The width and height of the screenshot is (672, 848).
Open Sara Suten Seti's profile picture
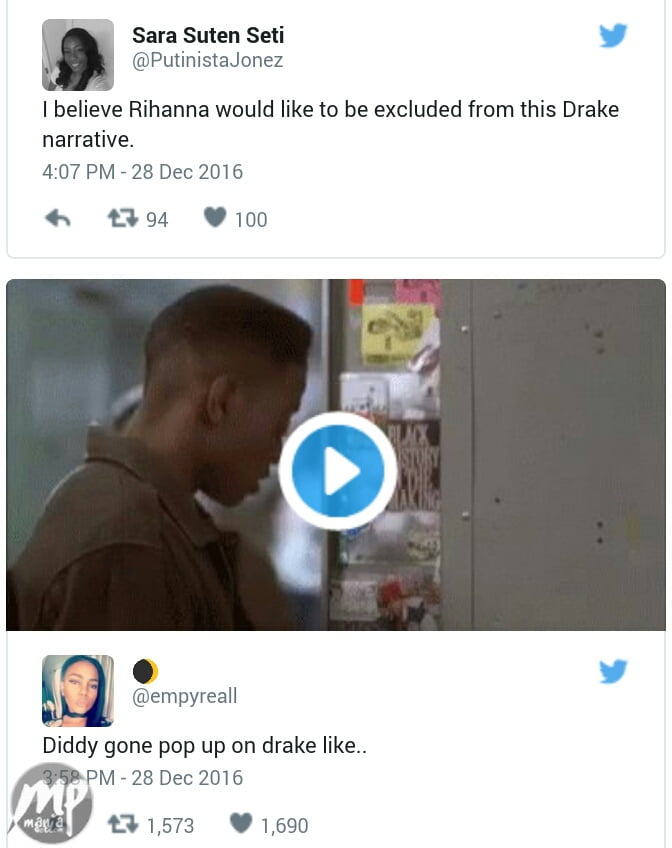coord(78,55)
